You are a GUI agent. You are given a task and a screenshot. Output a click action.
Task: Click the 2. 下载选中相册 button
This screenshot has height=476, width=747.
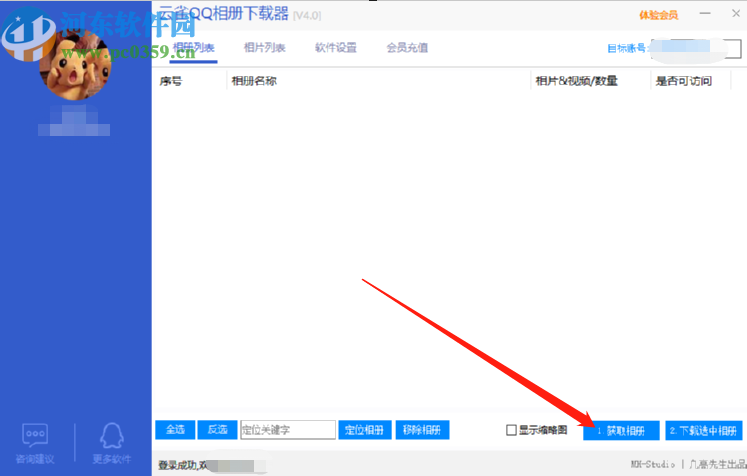click(704, 431)
